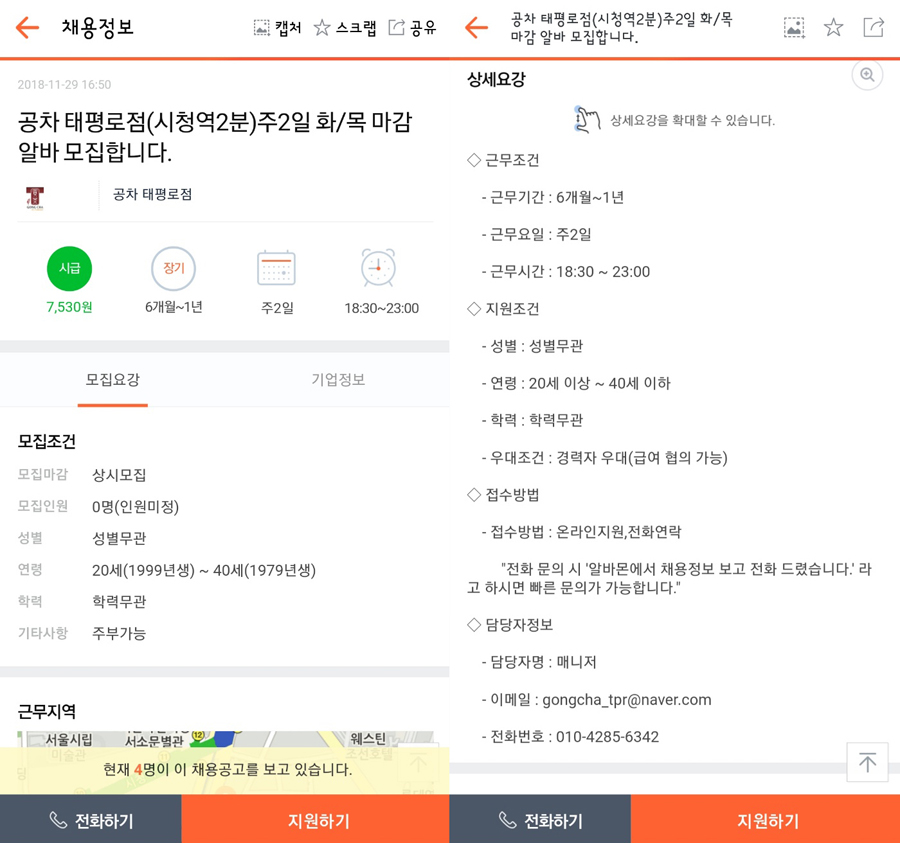900x843 pixels.
Task: Tap 담당자명 : 매니저 line
Action: (539, 662)
